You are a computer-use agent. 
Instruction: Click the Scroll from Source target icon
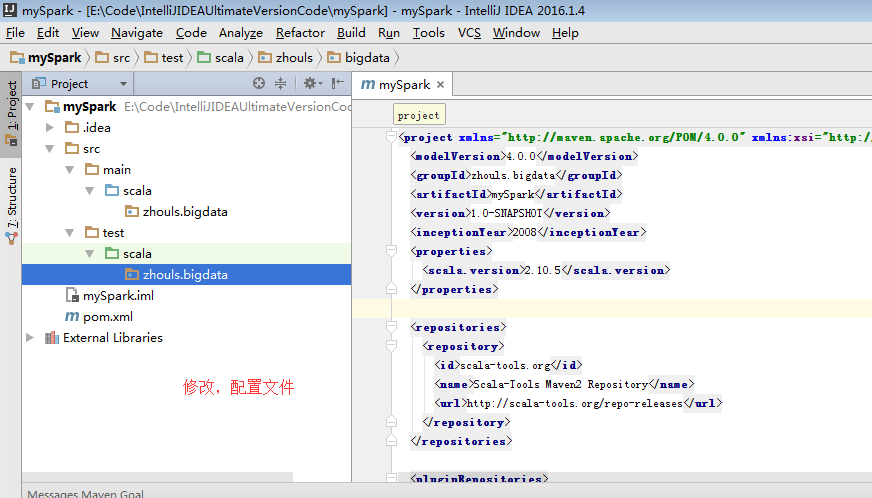pos(259,83)
